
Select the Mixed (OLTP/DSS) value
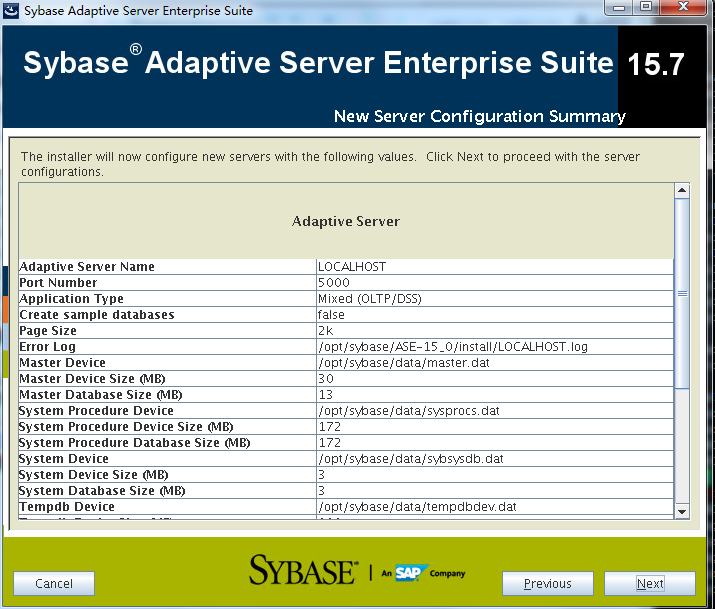(x=369, y=299)
